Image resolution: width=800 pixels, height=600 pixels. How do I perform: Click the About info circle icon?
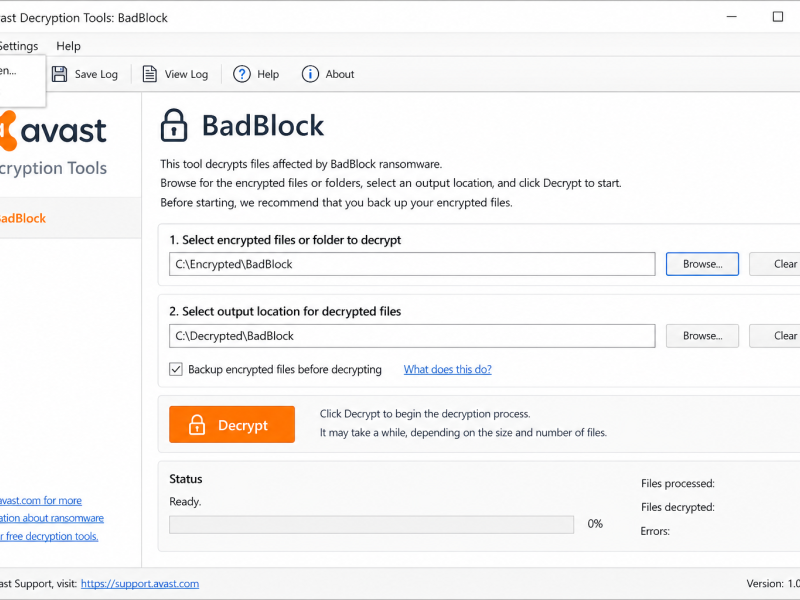[x=310, y=74]
